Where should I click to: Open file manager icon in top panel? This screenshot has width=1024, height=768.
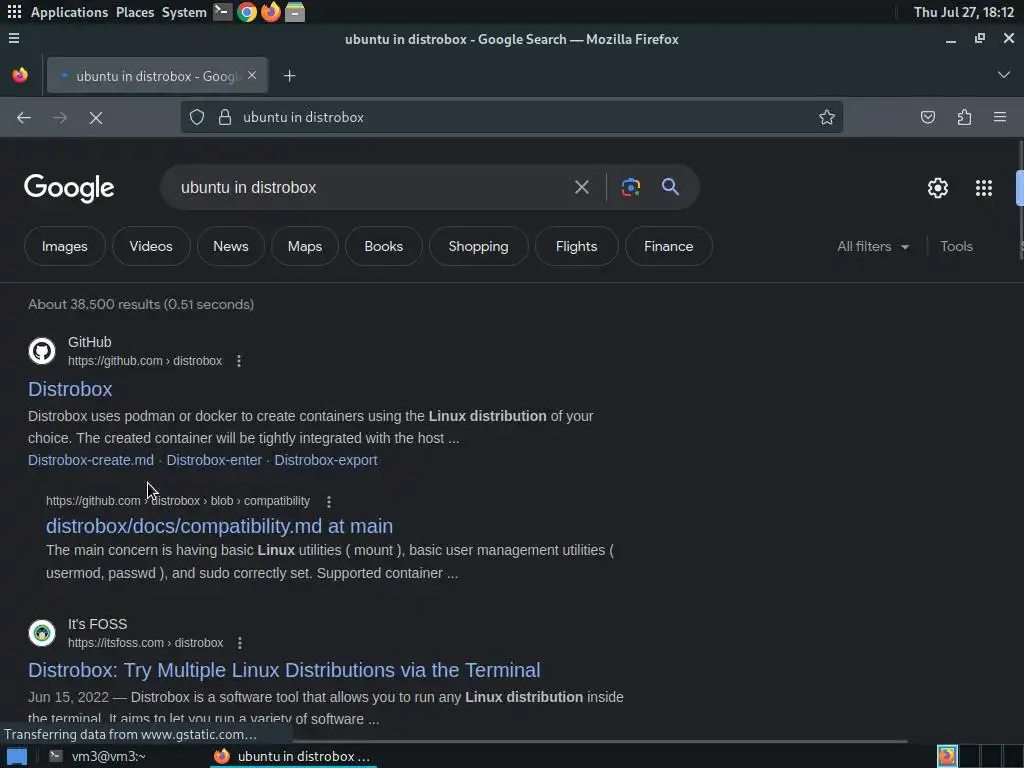pyautogui.click(x=295, y=12)
